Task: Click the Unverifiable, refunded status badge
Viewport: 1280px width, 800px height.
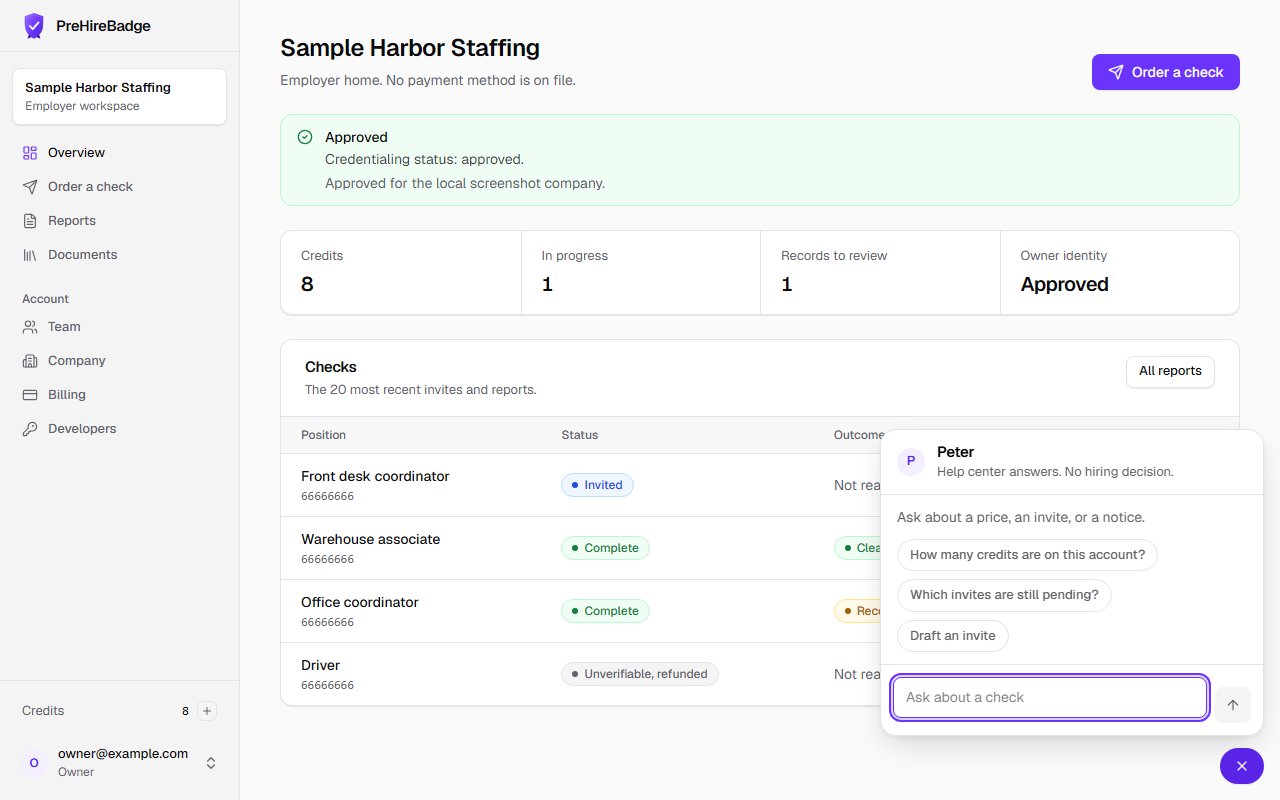Action: [x=640, y=674]
